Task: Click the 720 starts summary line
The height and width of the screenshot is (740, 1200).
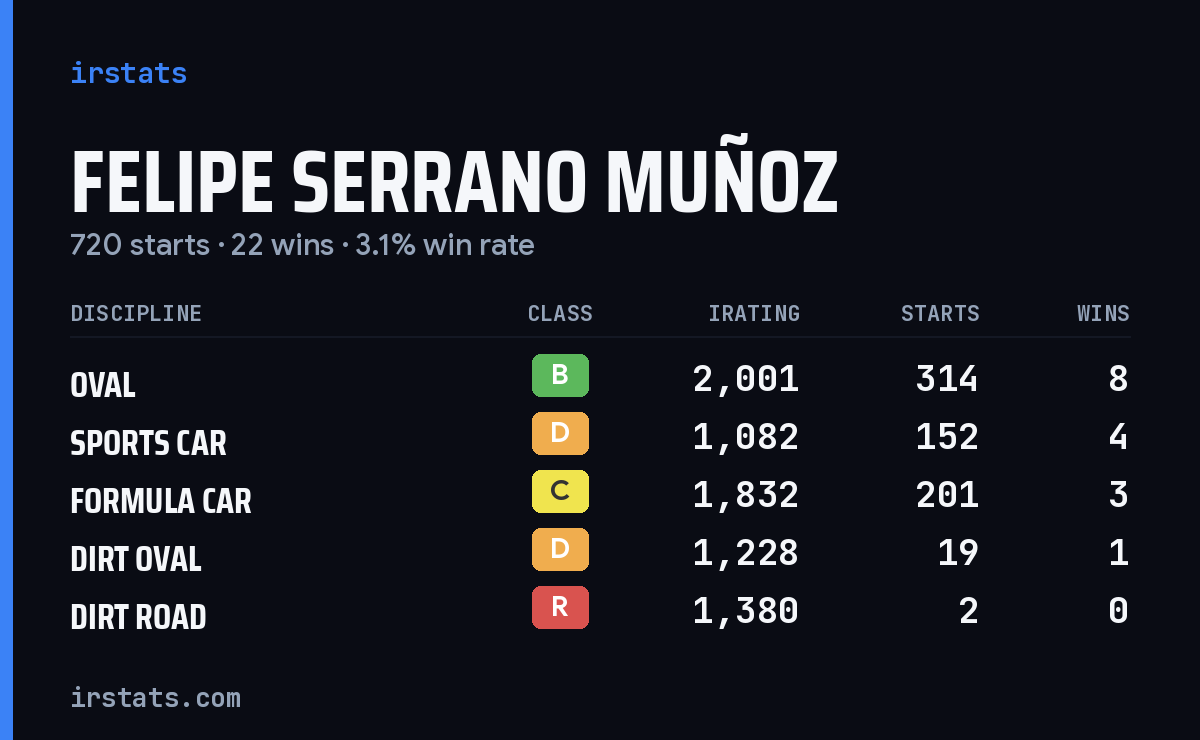Action: [x=302, y=245]
